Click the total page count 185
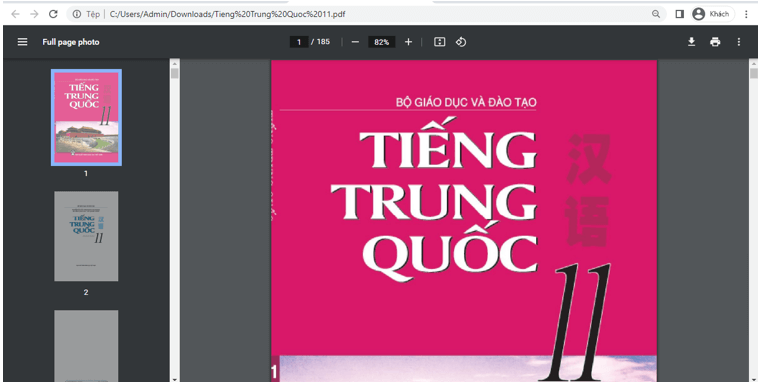The width and height of the screenshot is (758, 382). [323, 42]
